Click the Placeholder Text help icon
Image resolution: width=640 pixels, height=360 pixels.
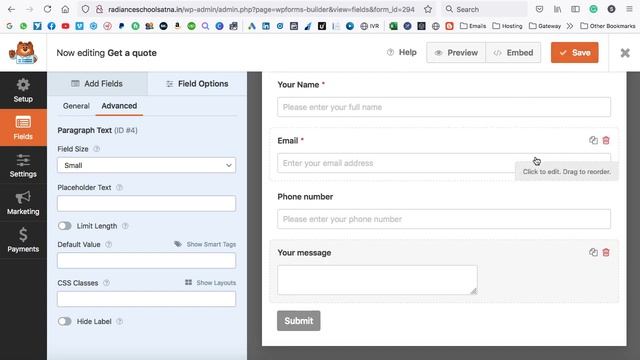[120, 187]
